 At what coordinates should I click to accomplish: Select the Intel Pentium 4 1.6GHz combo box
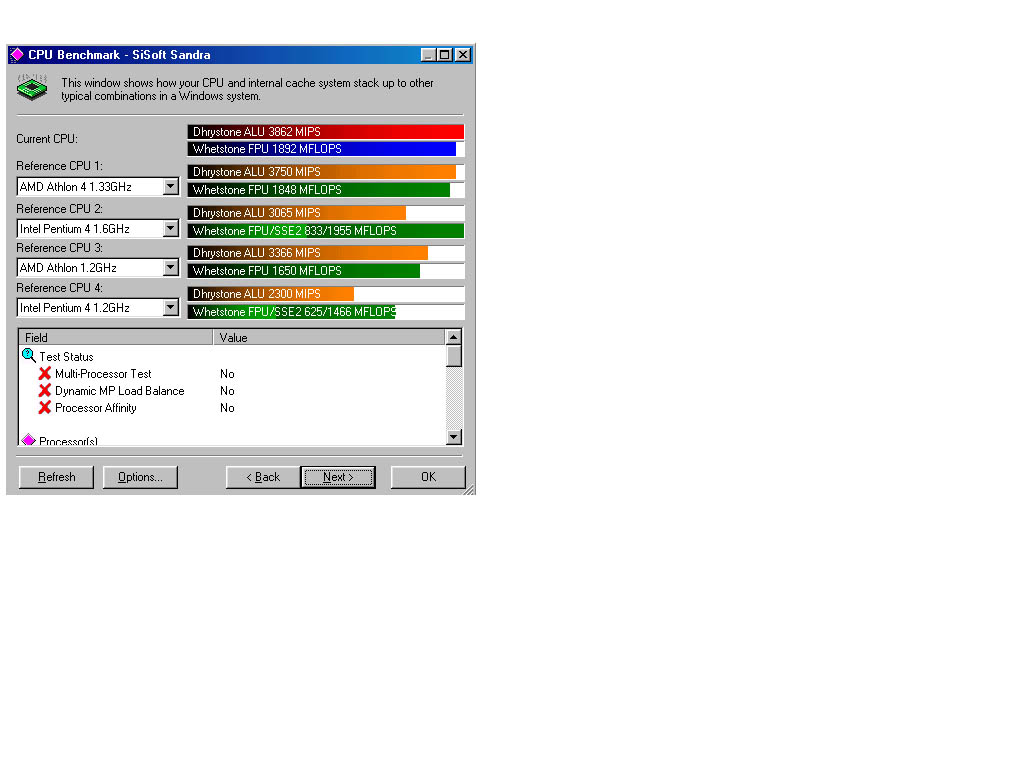click(97, 229)
